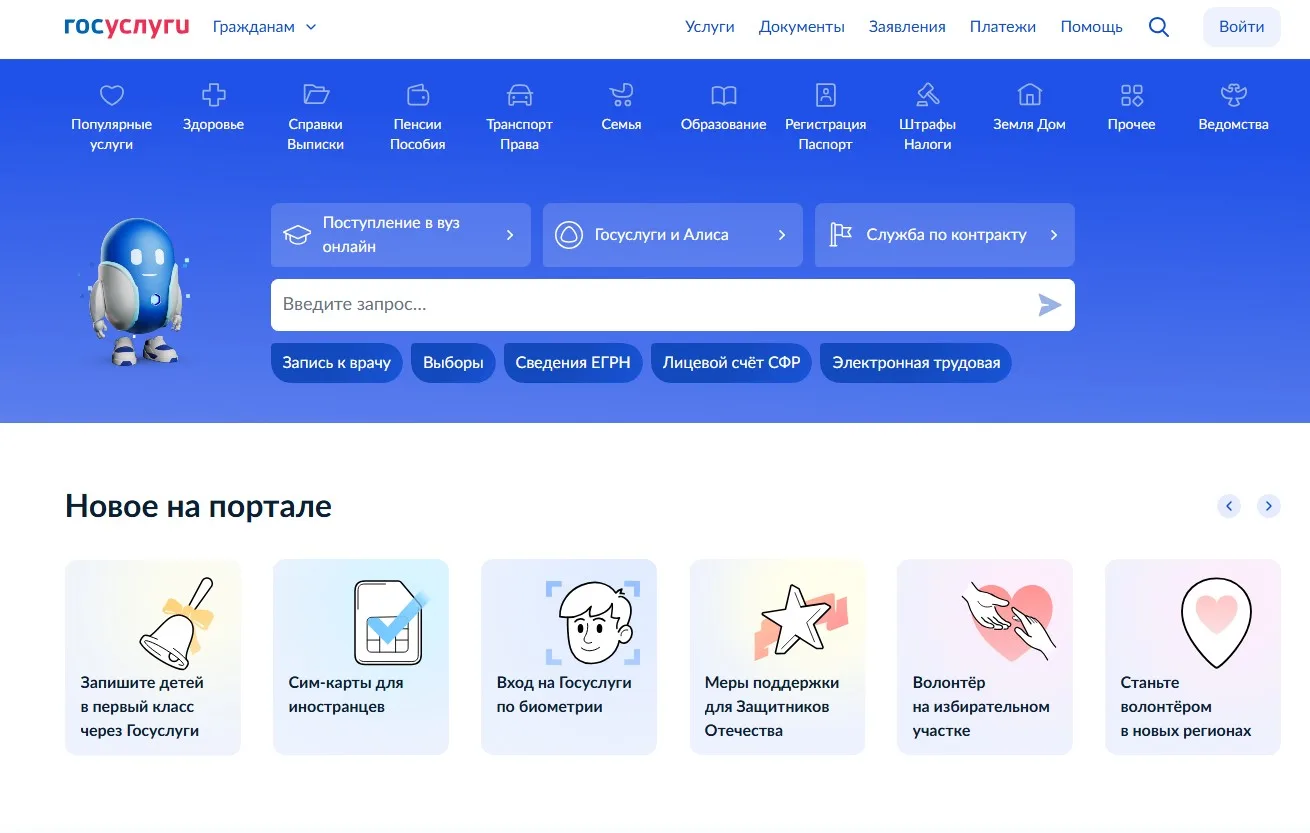Viewport: 1310px width, 833px height.
Task: Open card Волонтёр на избирательном участке
Action: (x=985, y=657)
